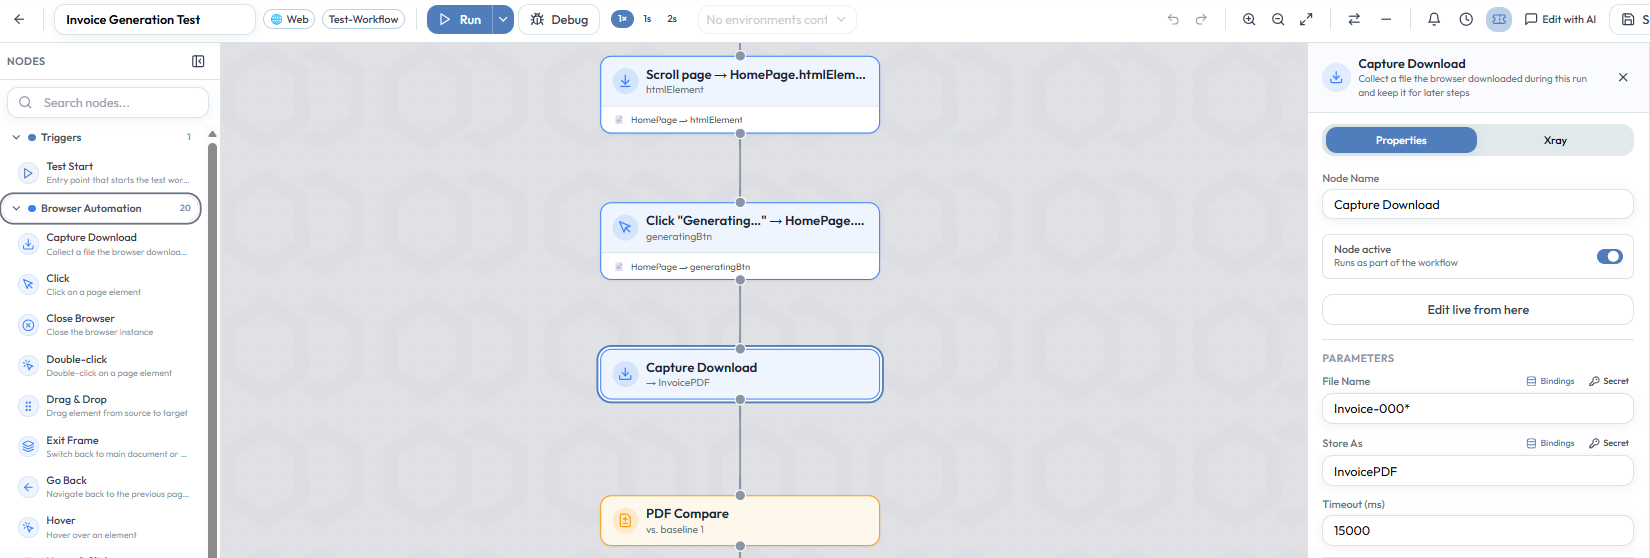The image size is (1650, 558).
Task: Open Bindings for File Name
Action: coord(1550,381)
